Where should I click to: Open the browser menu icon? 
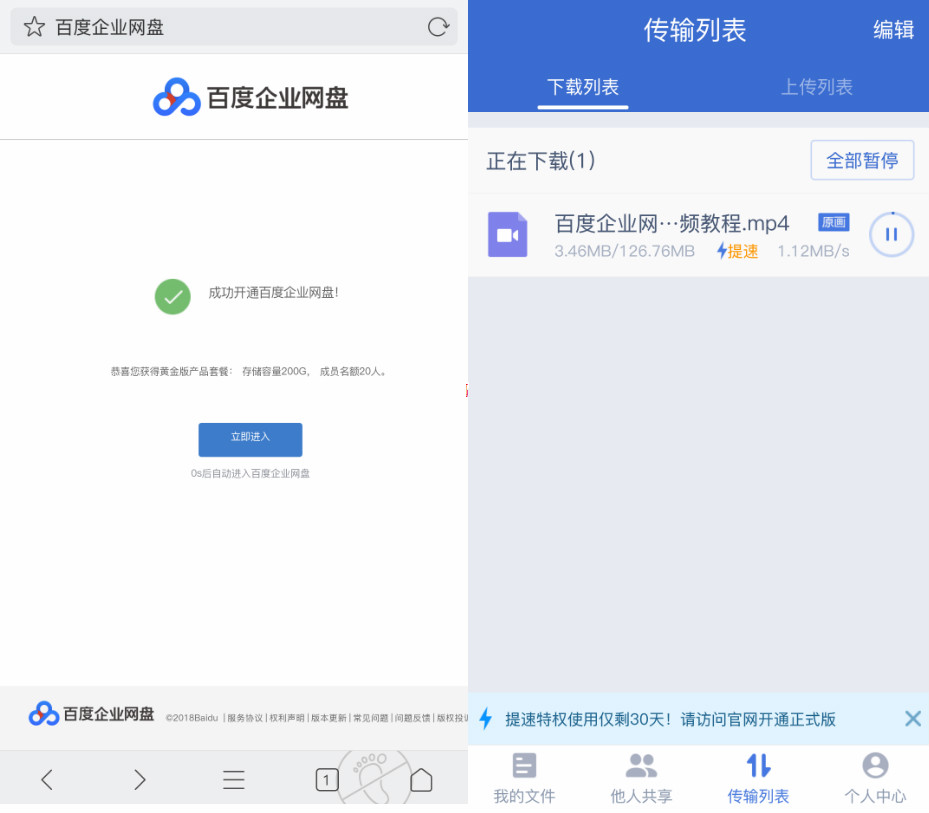[233, 779]
